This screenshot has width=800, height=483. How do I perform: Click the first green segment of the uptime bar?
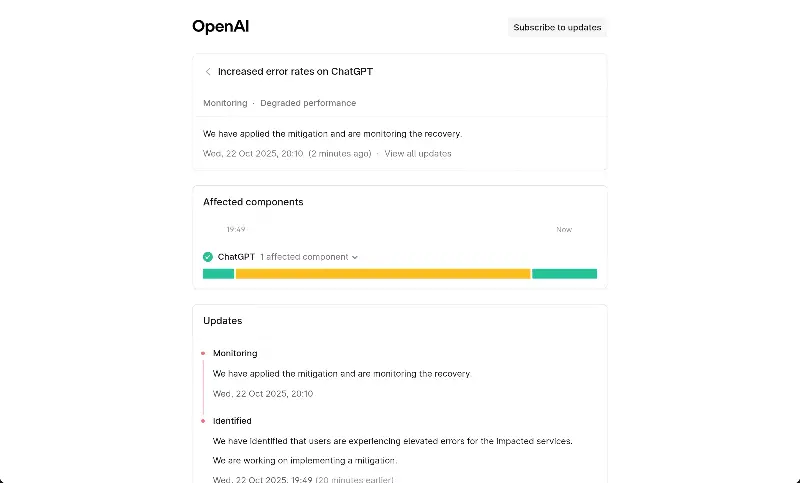[218, 273]
